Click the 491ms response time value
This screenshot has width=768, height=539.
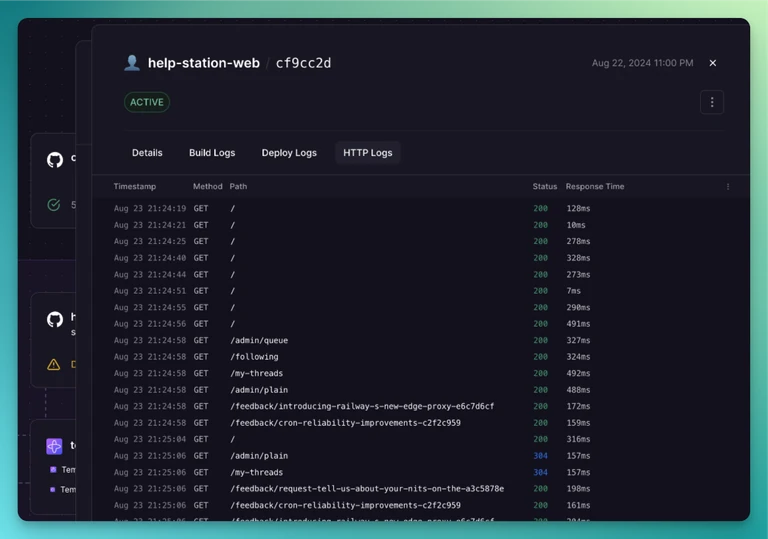pos(578,323)
